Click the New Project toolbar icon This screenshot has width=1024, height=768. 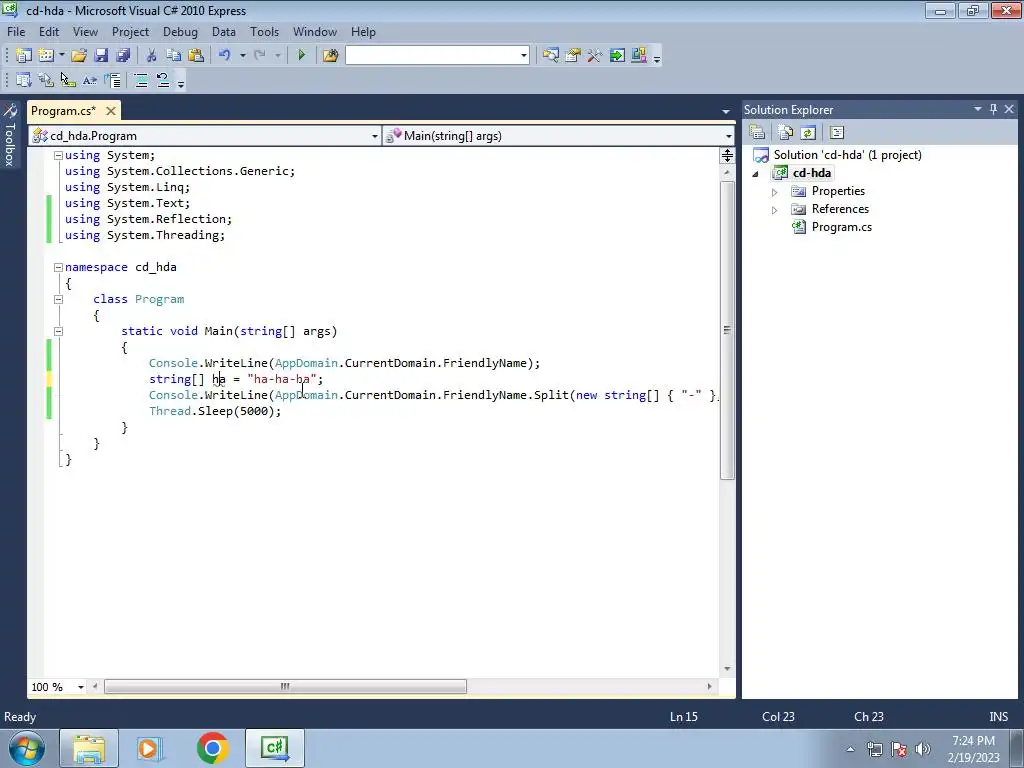click(x=24, y=56)
